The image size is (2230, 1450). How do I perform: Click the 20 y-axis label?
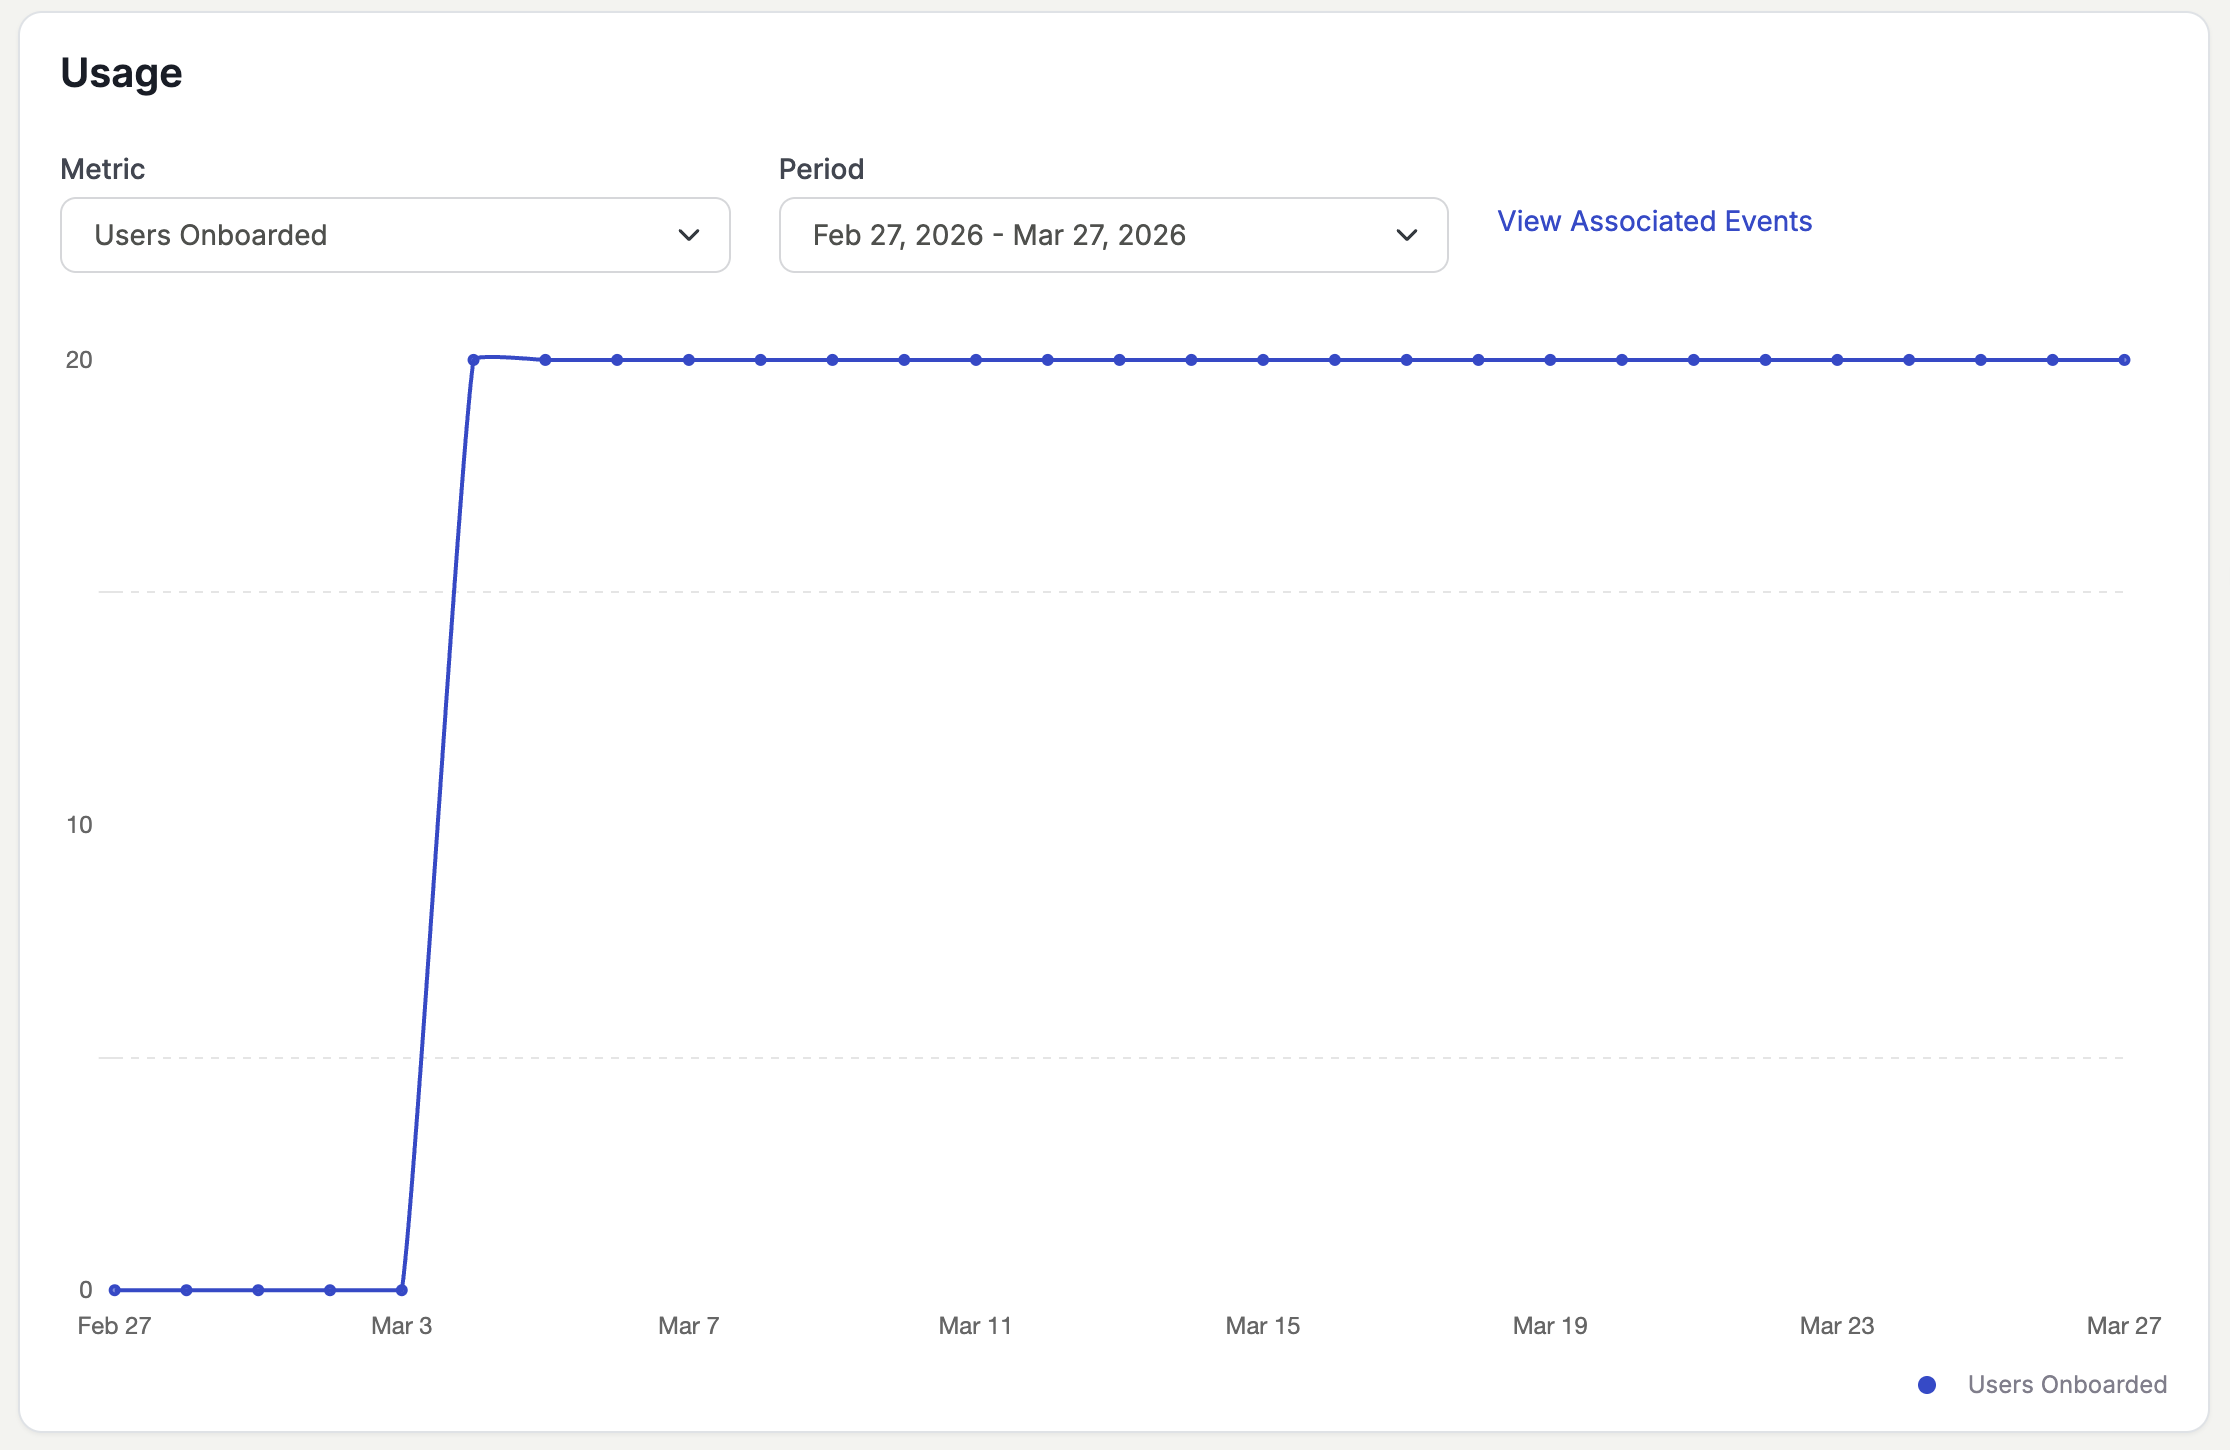pyautogui.click(x=79, y=360)
